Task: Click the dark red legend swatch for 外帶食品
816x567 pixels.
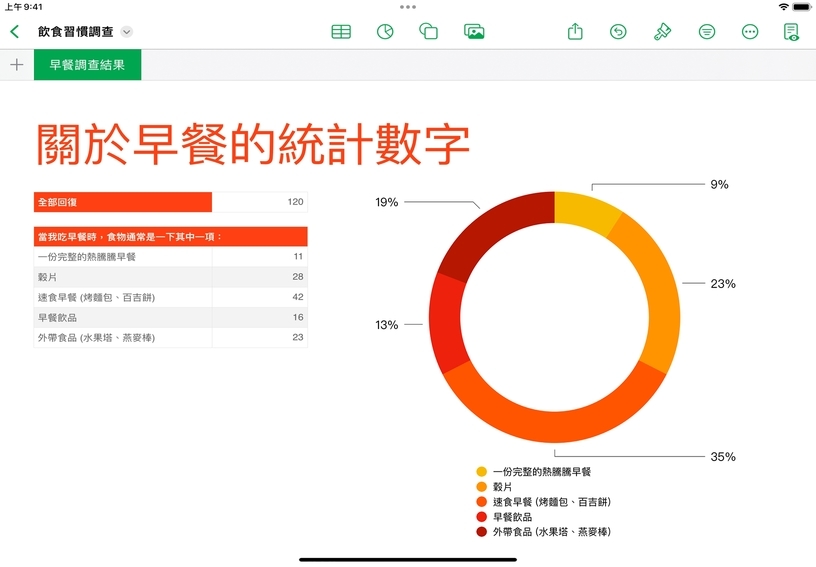Action: [x=481, y=532]
